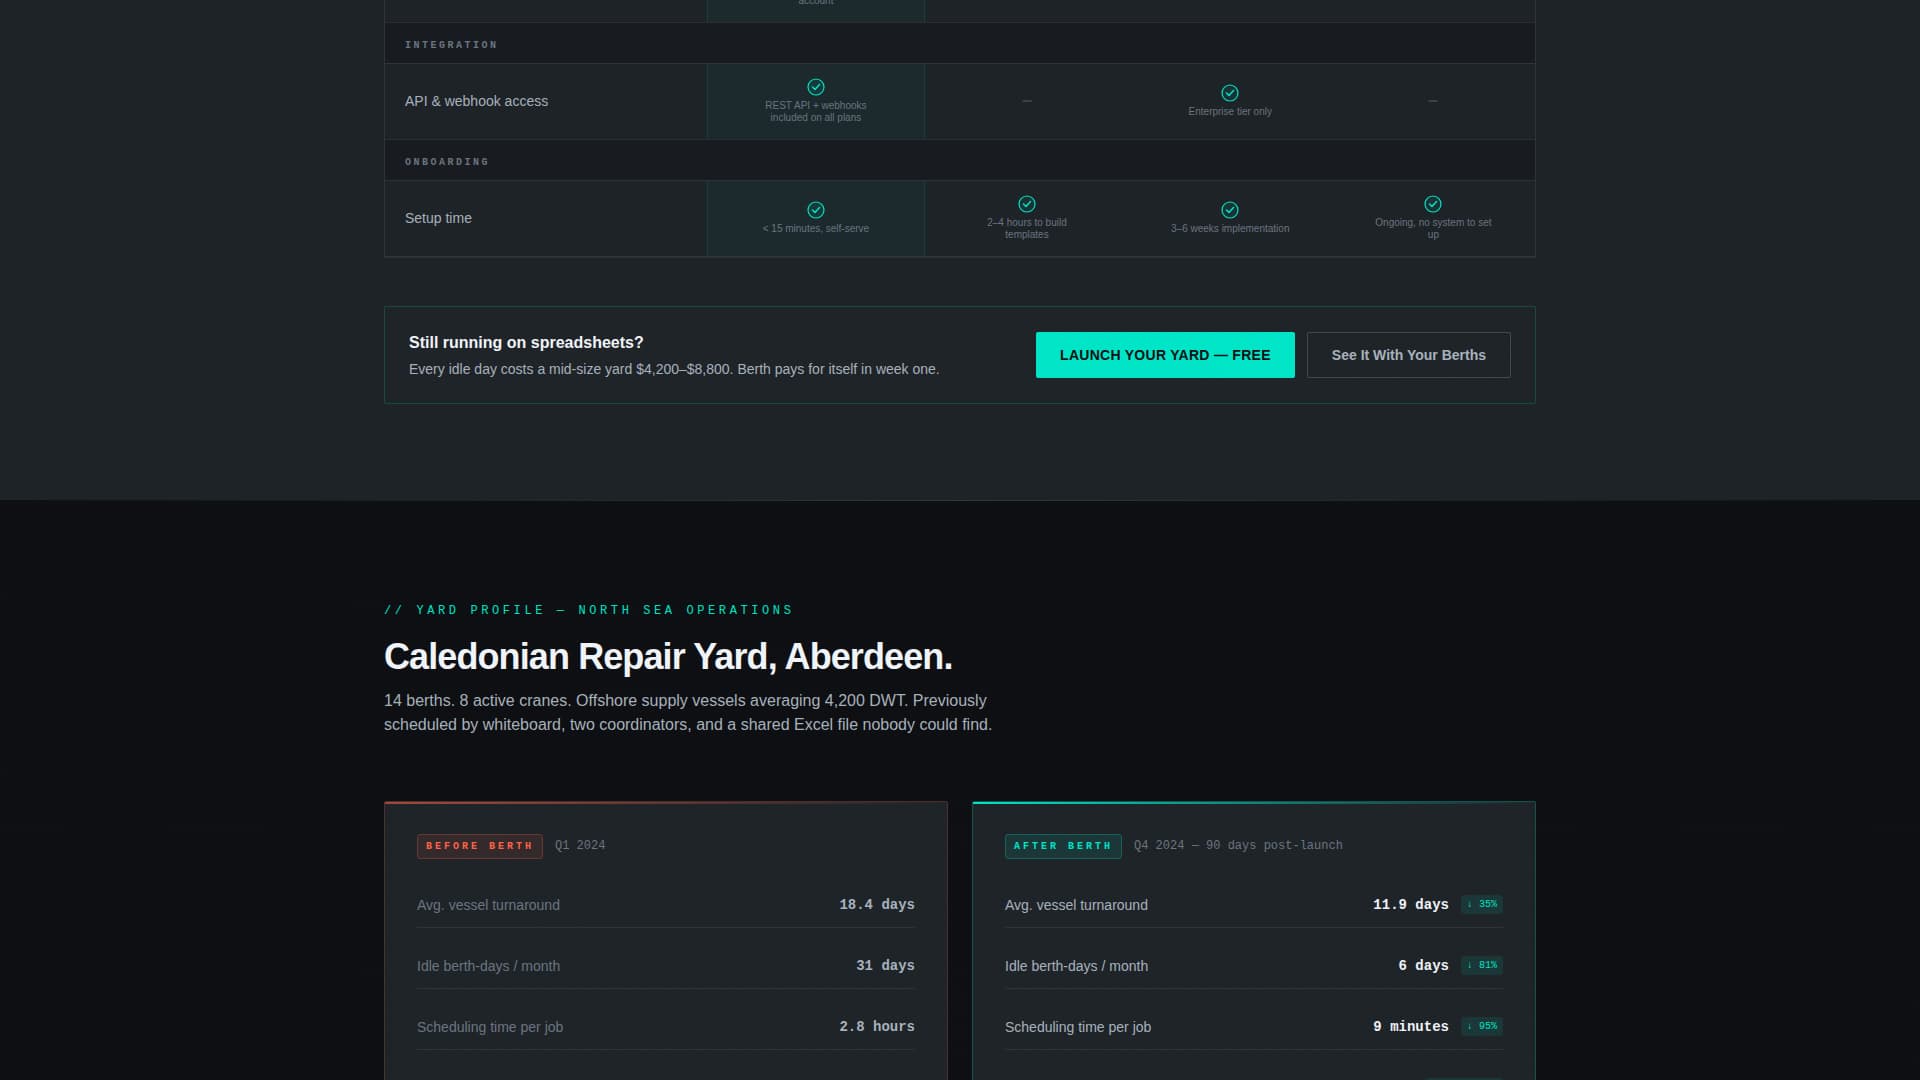The width and height of the screenshot is (1920, 1080).
Task: Click 'Q1 2024' date label
Action: click(580, 846)
